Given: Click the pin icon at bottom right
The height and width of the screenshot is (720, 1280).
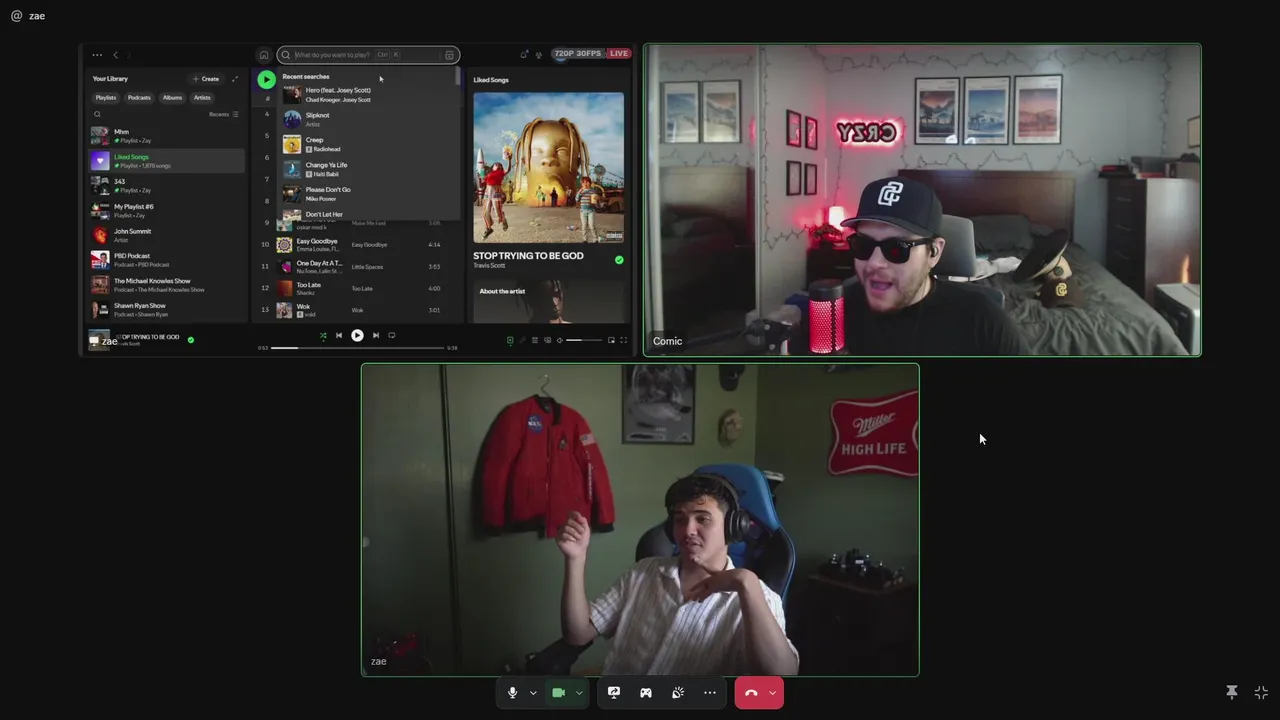Looking at the screenshot, I should (1232, 692).
